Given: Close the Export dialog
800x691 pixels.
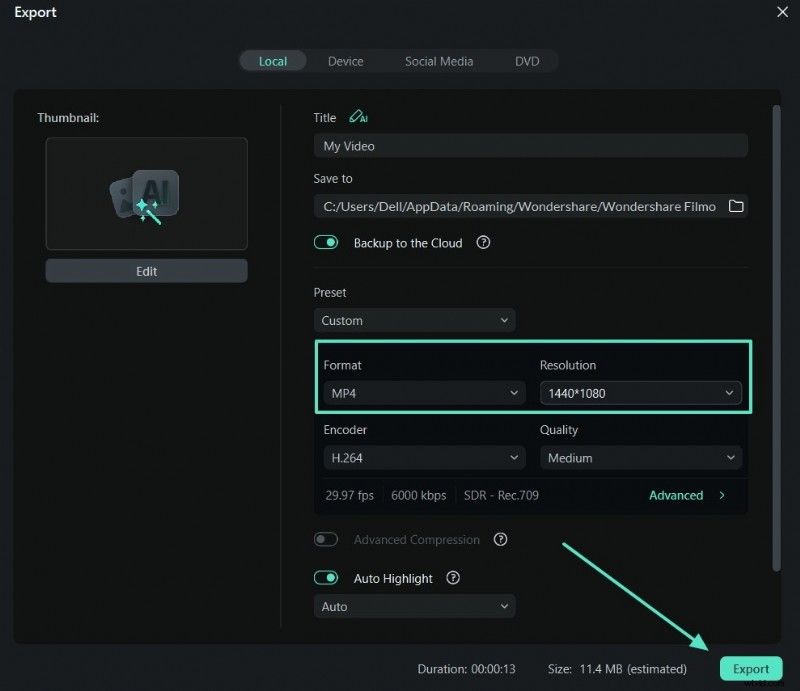Looking at the screenshot, I should [783, 12].
